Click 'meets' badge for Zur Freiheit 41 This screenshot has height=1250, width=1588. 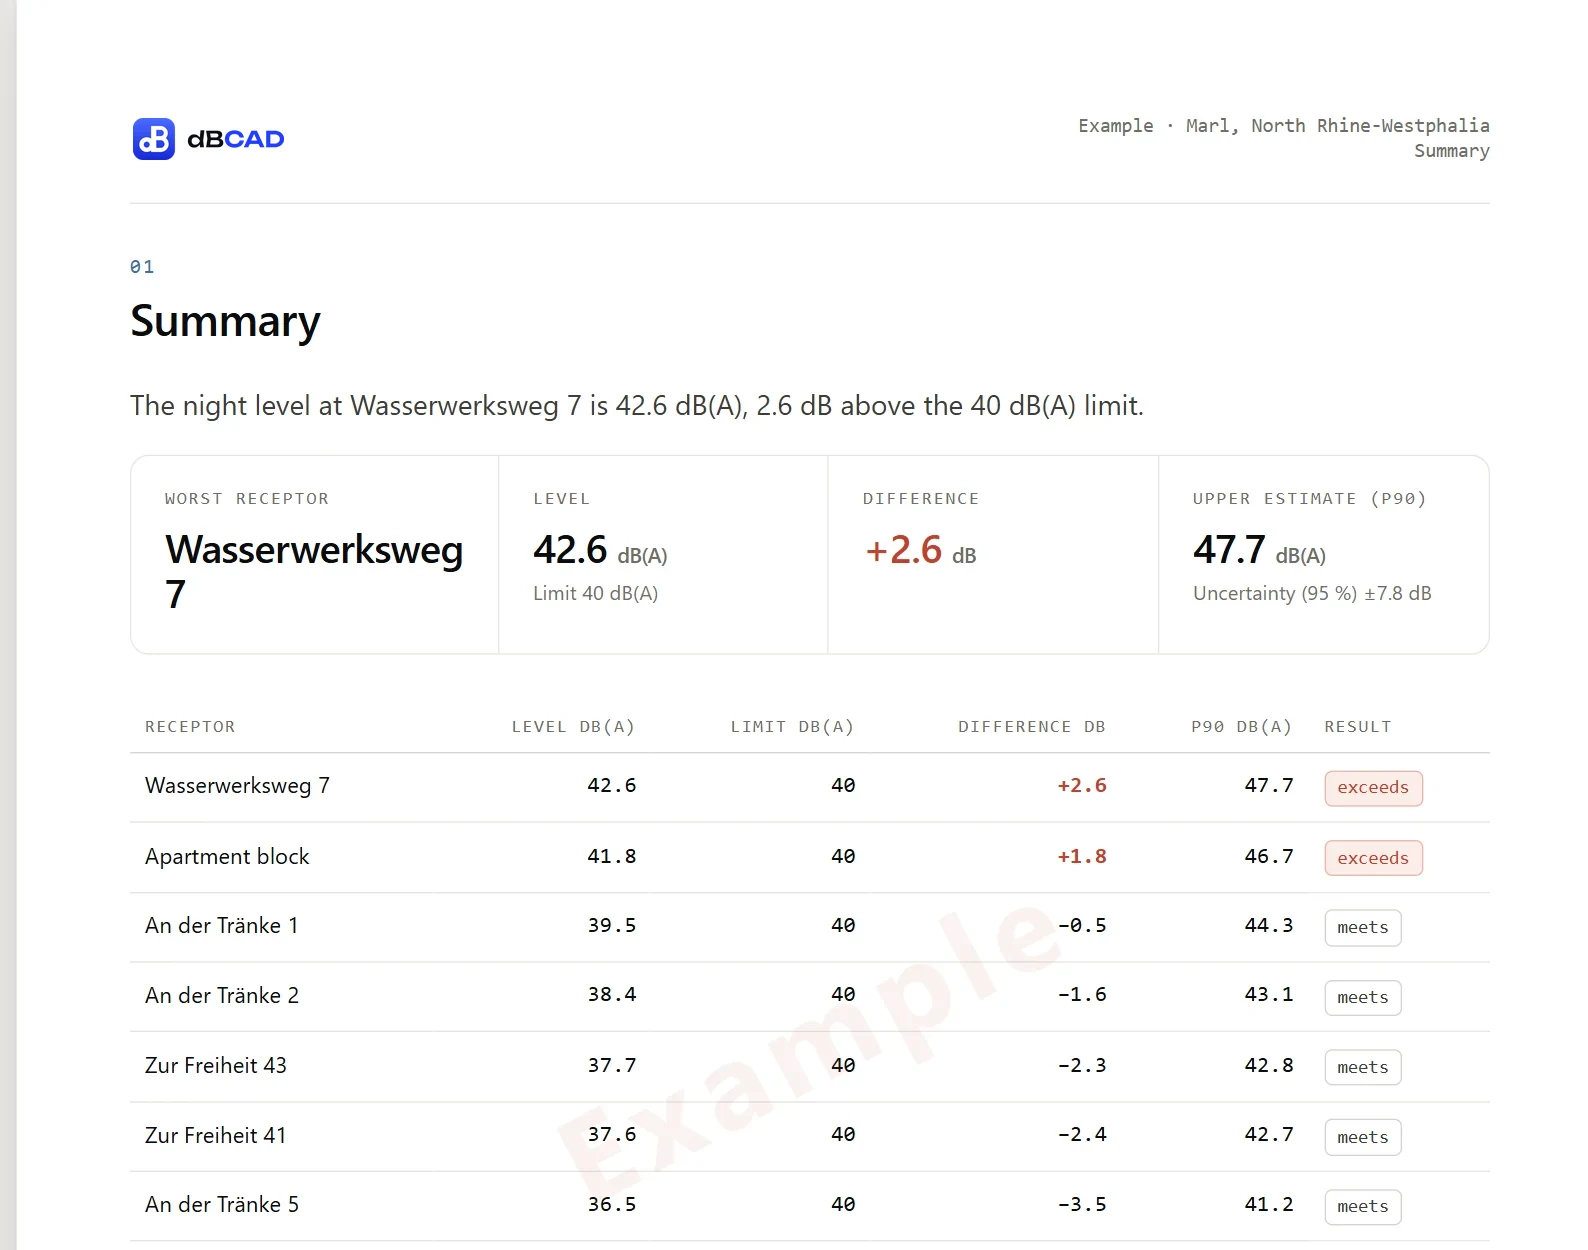point(1363,1138)
